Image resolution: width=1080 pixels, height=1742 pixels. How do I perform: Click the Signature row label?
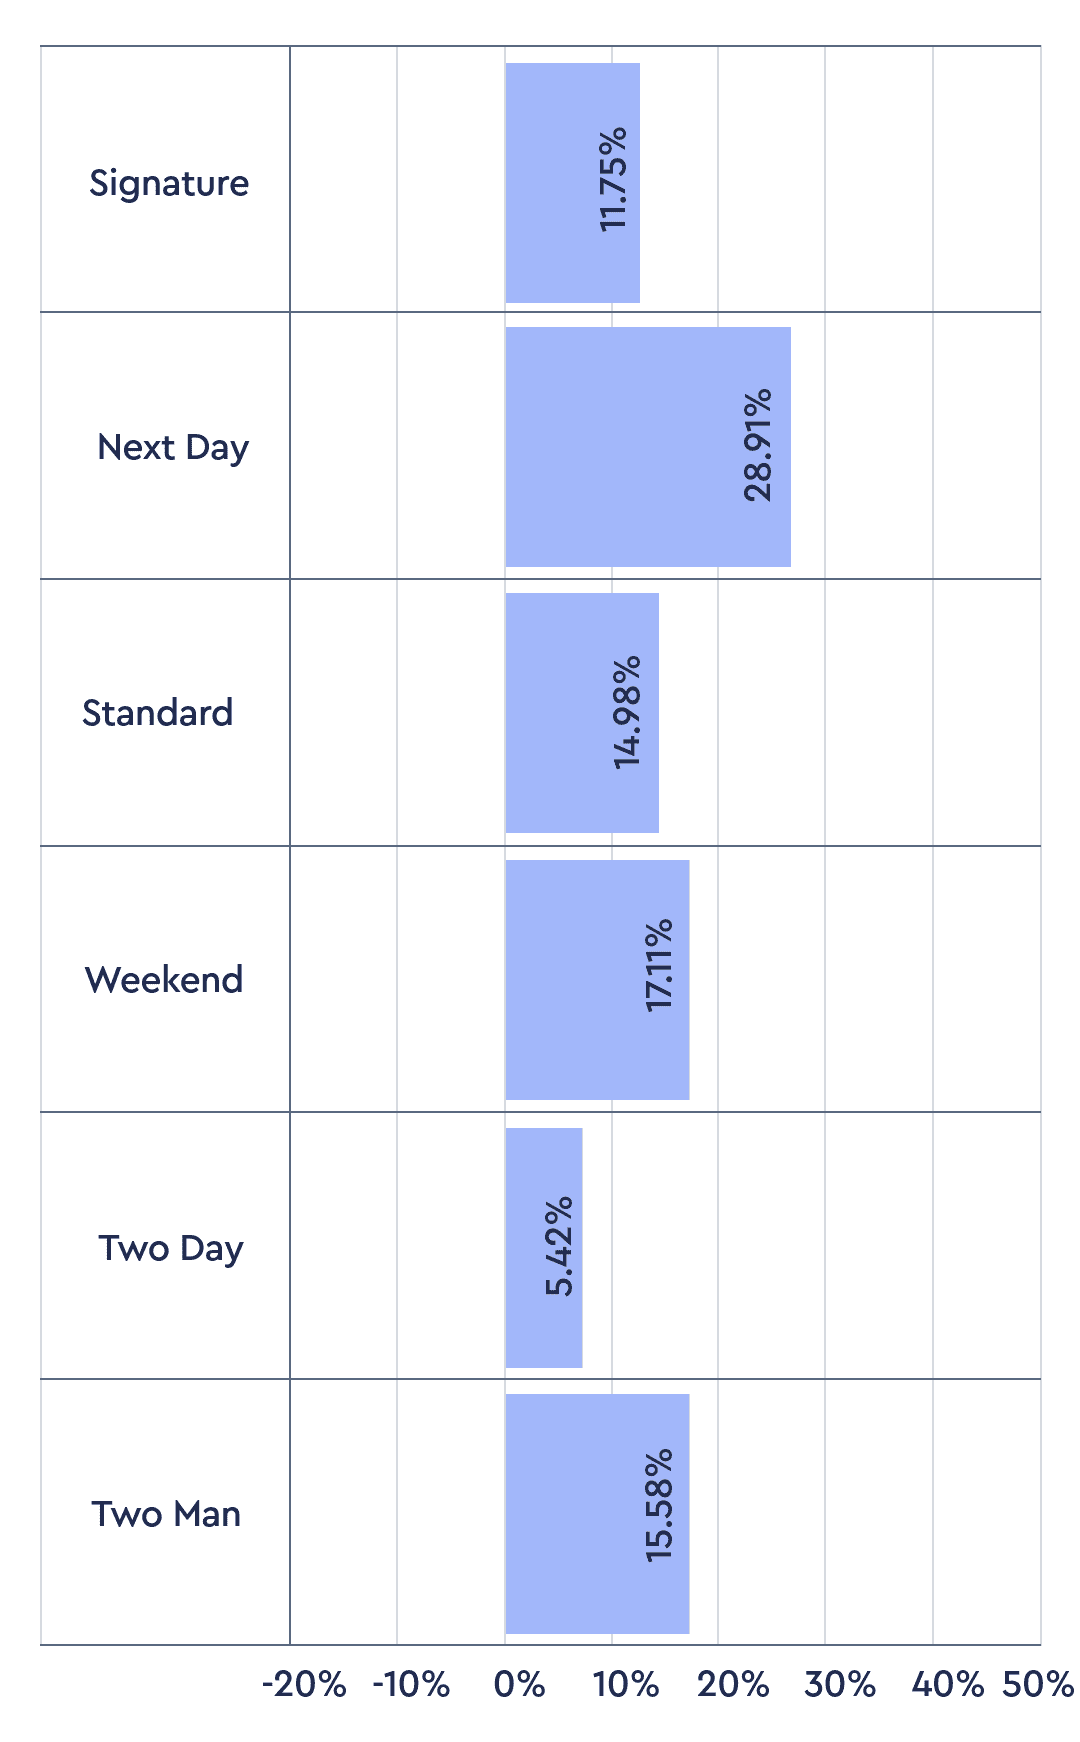(169, 183)
